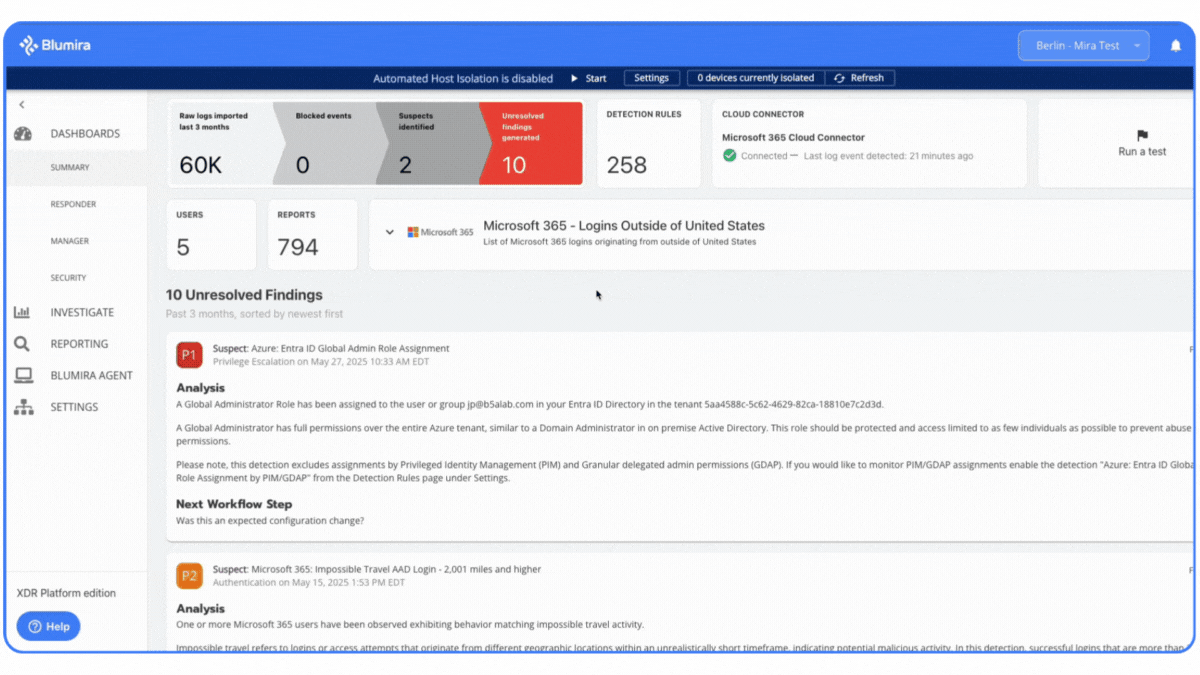Select the Security dashboard

(69, 278)
